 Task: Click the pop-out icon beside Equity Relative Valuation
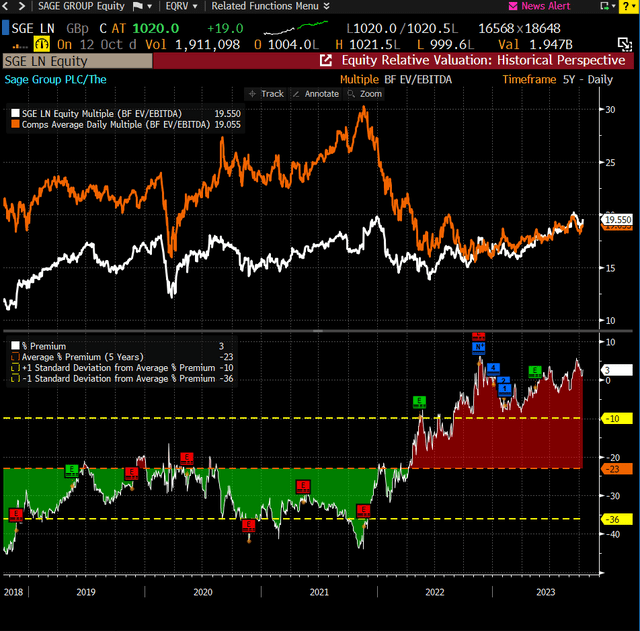click(325, 61)
